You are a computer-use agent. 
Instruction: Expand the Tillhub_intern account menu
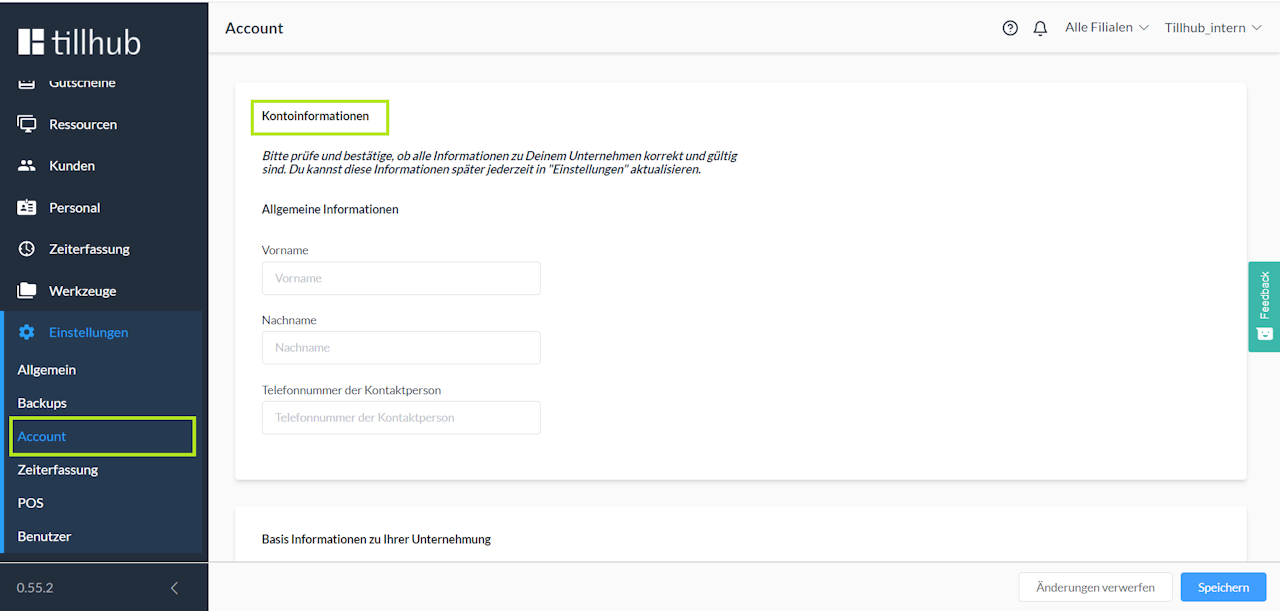[1212, 28]
